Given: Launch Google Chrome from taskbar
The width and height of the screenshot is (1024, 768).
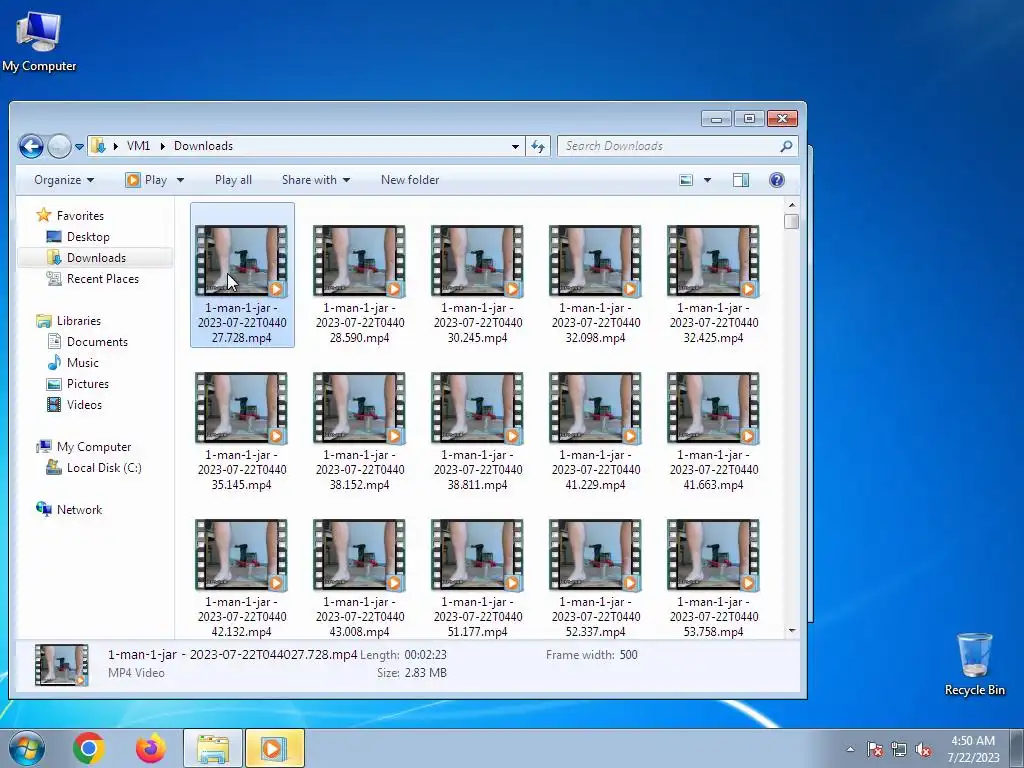Looking at the screenshot, I should coord(89,748).
